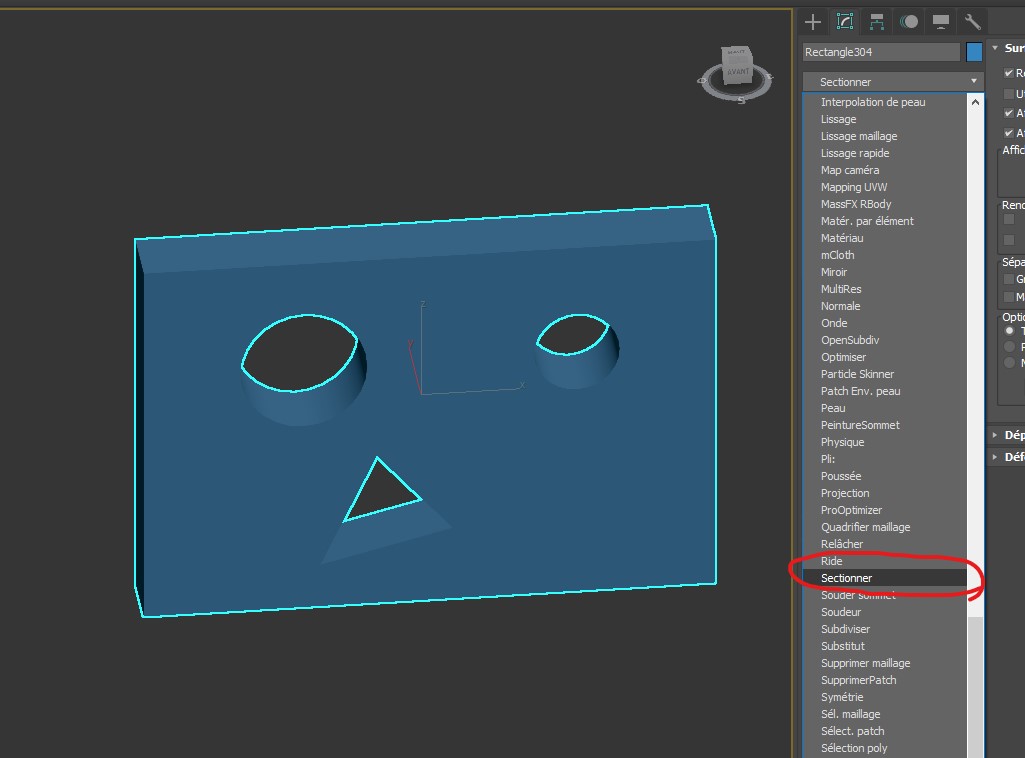Switch to the Modify panel icon

845,22
